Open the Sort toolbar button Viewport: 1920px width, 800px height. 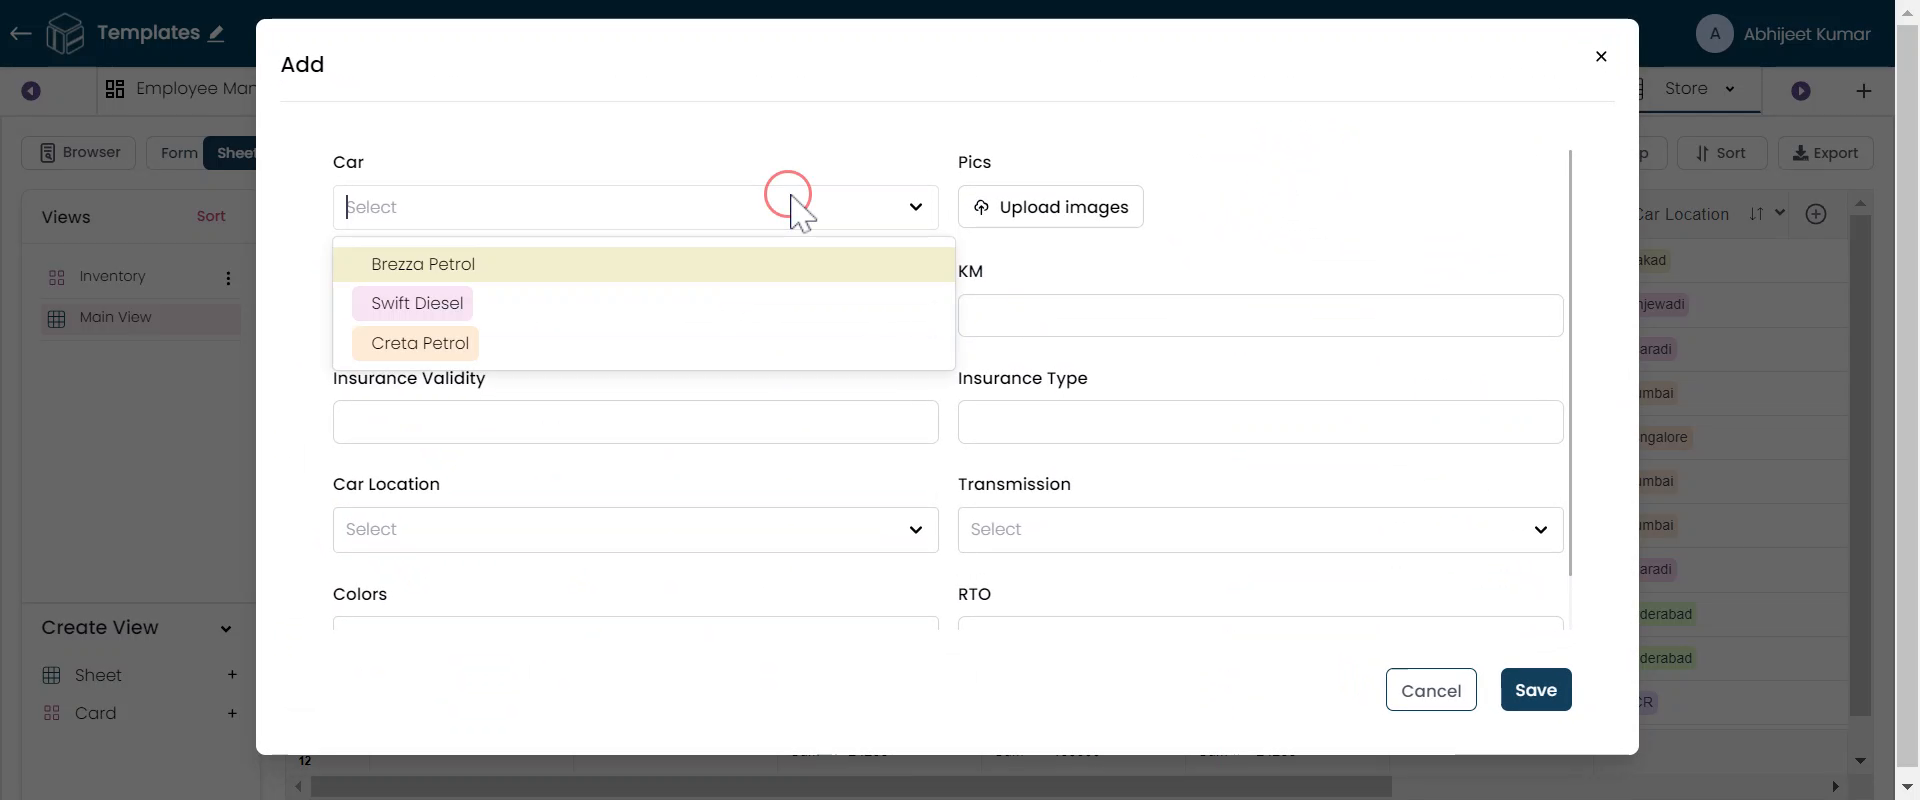click(x=1721, y=153)
